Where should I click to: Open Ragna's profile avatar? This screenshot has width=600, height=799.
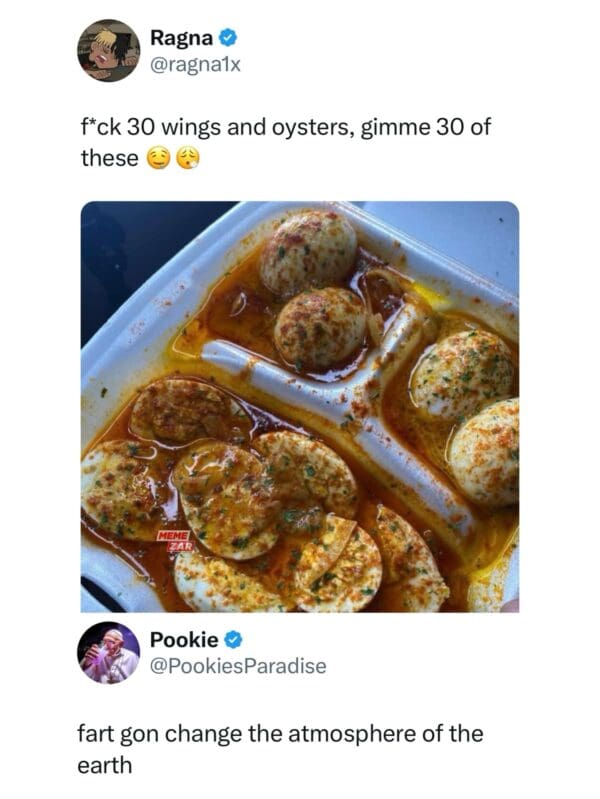point(109,51)
